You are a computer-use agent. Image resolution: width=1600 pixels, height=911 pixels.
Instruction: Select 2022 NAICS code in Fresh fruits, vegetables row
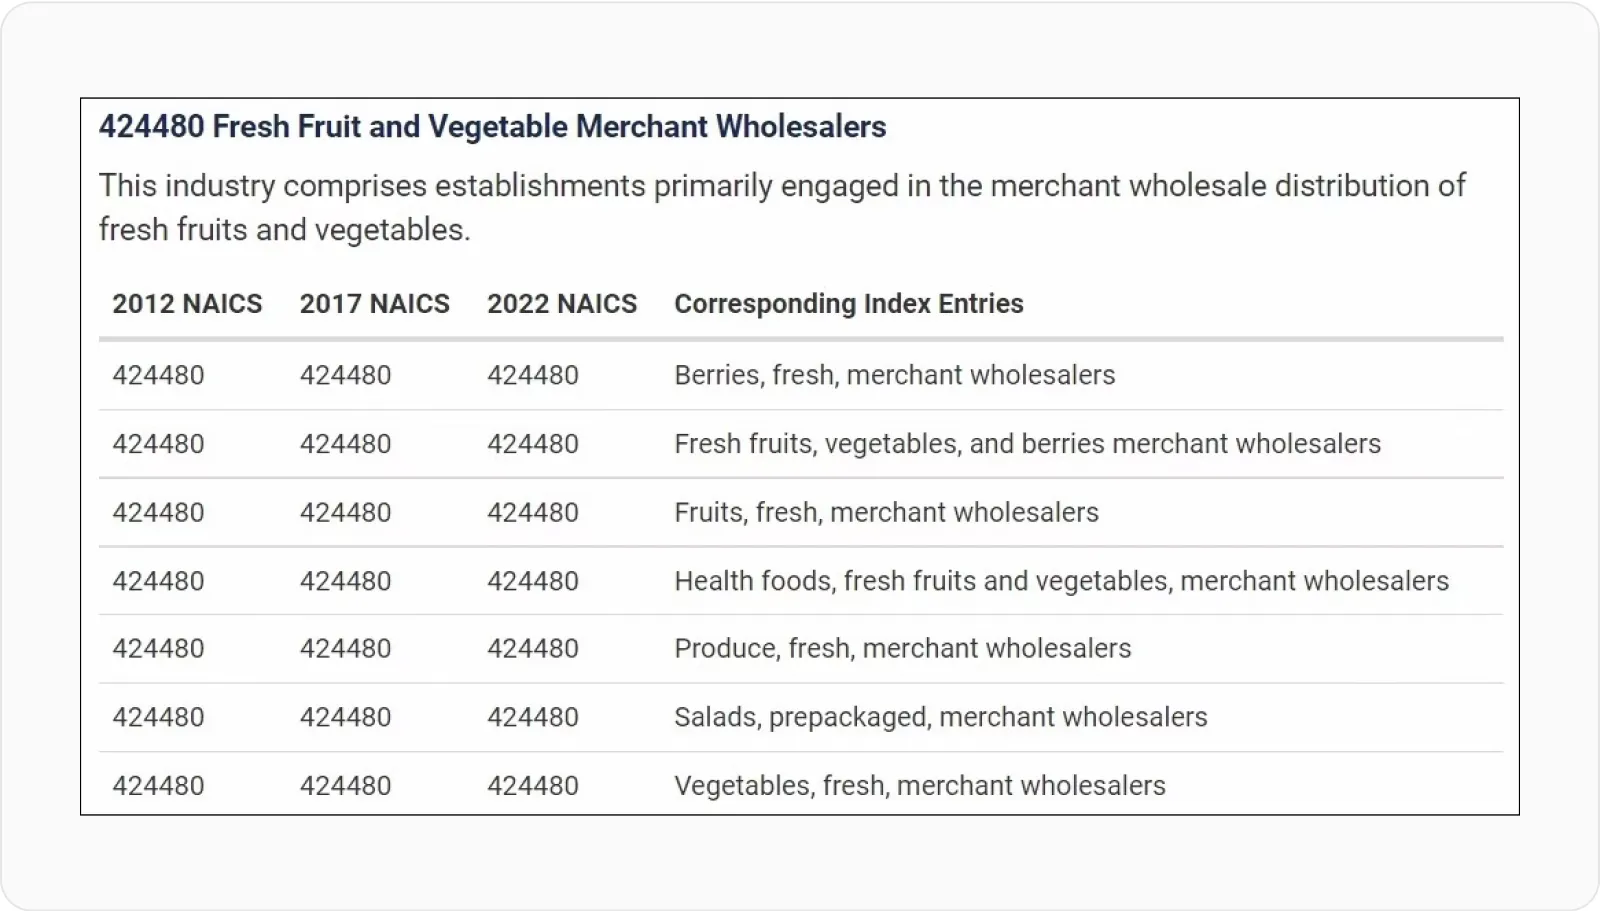(x=532, y=444)
